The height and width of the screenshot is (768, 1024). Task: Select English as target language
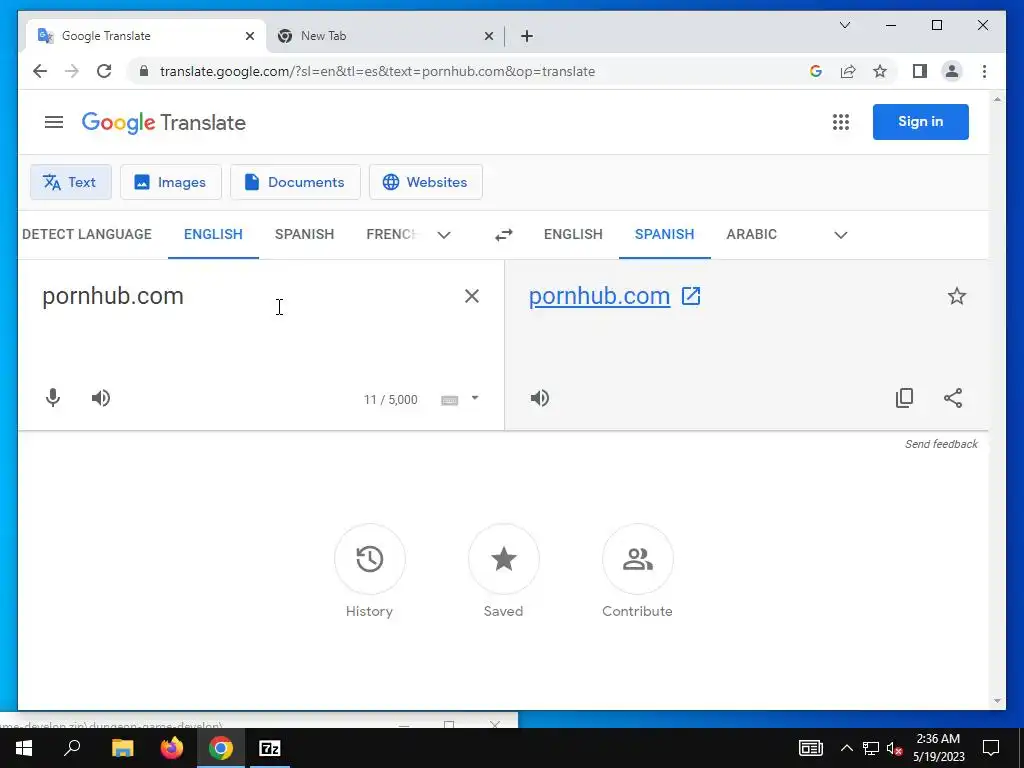point(573,234)
